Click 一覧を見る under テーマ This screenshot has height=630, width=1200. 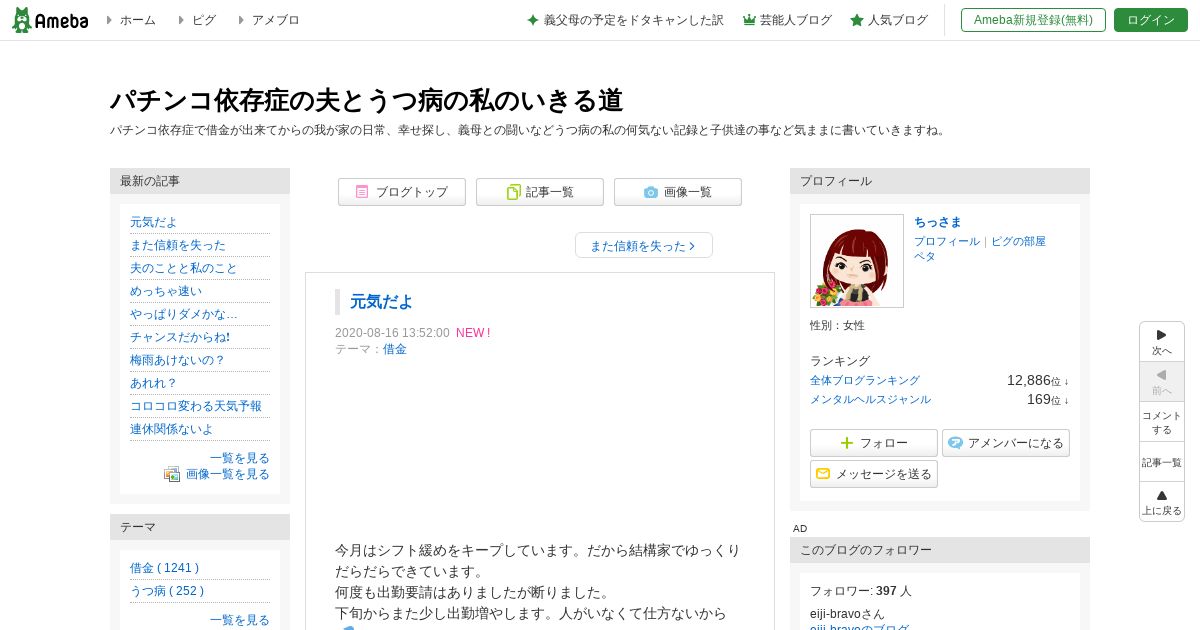click(240, 620)
